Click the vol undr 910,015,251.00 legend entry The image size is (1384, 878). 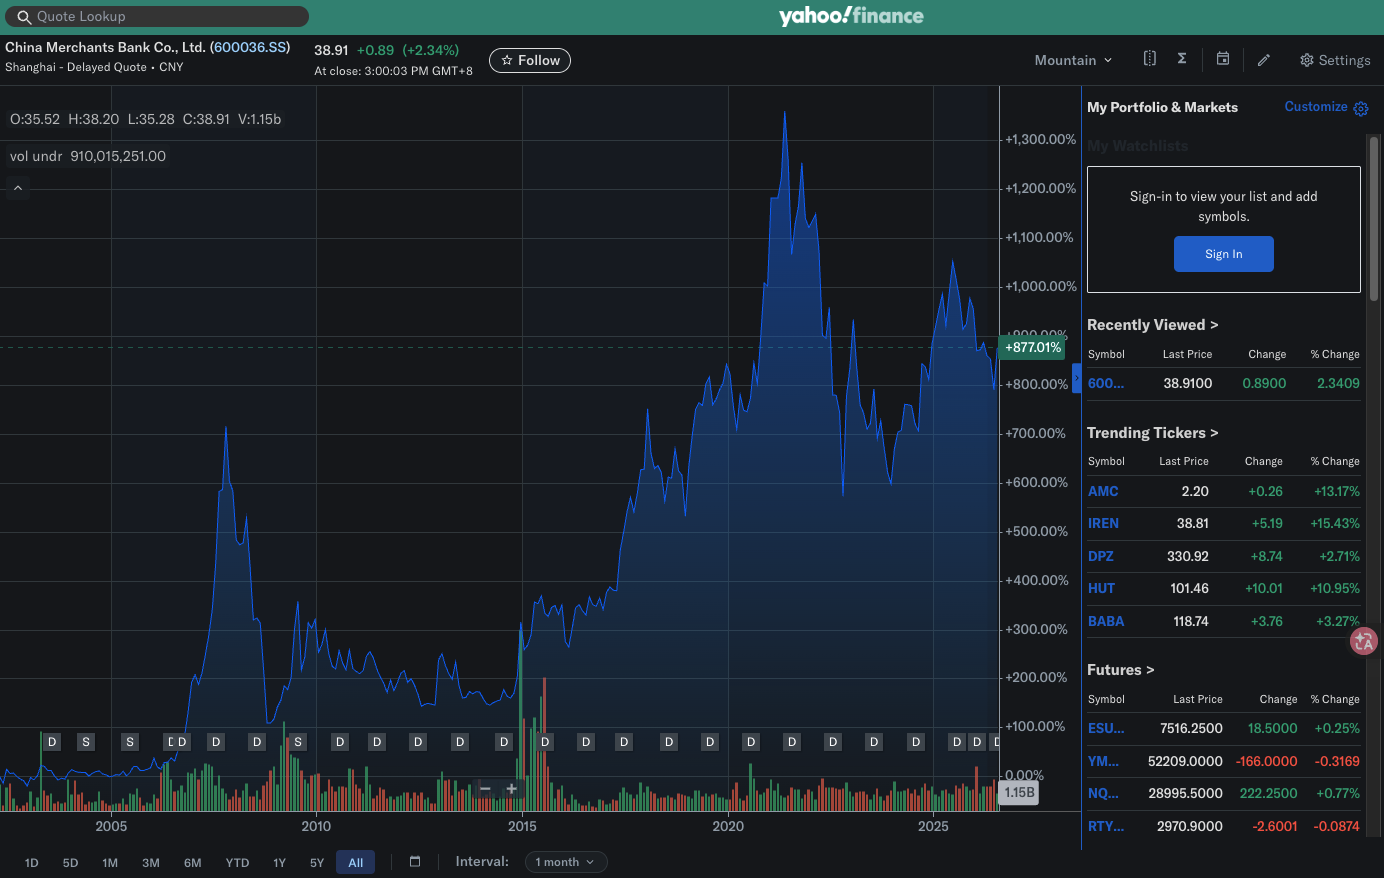[88, 156]
